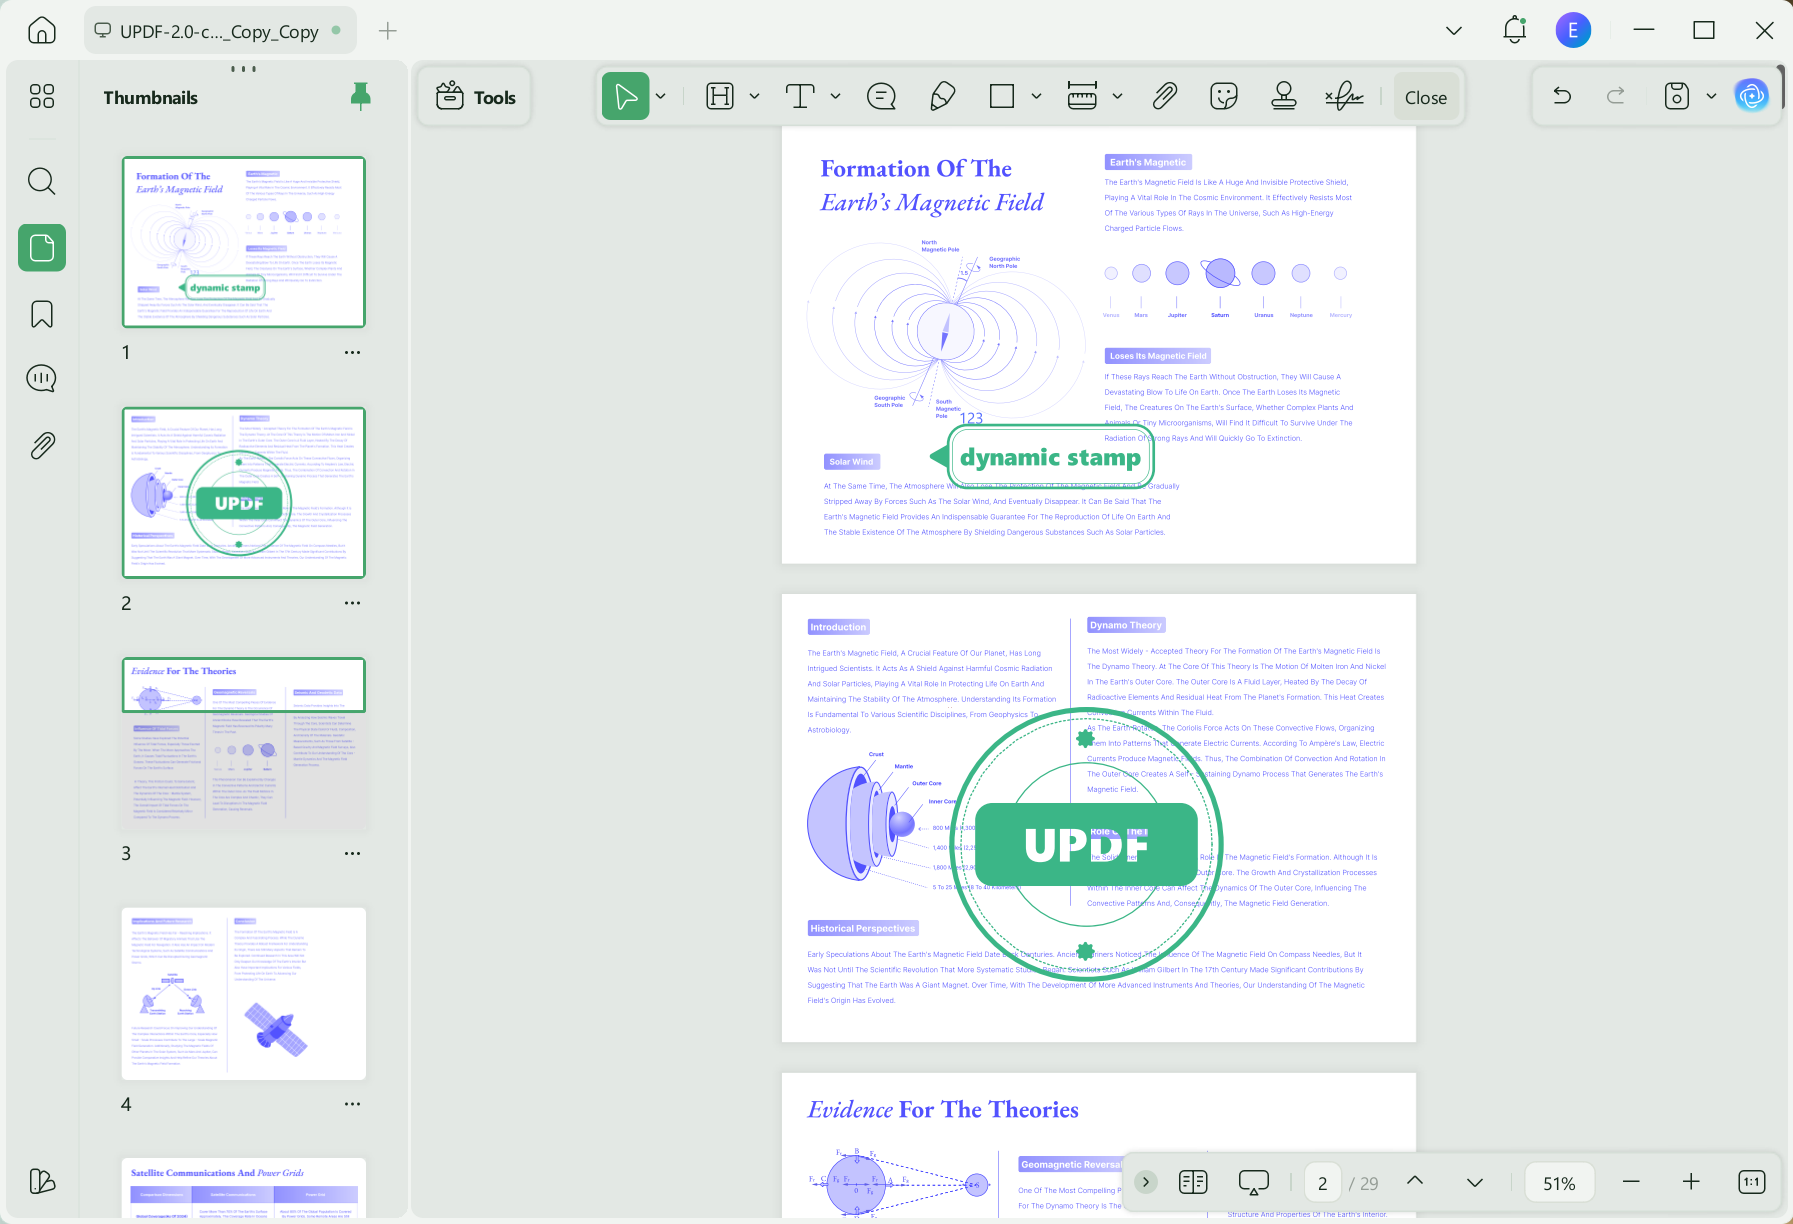Select the Measure ruler tool

pyautogui.click(x=1082, y=96)
